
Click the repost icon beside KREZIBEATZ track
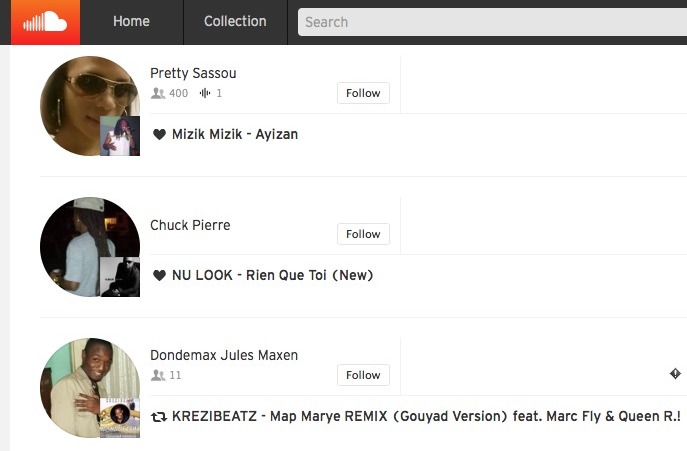point(159,417)
